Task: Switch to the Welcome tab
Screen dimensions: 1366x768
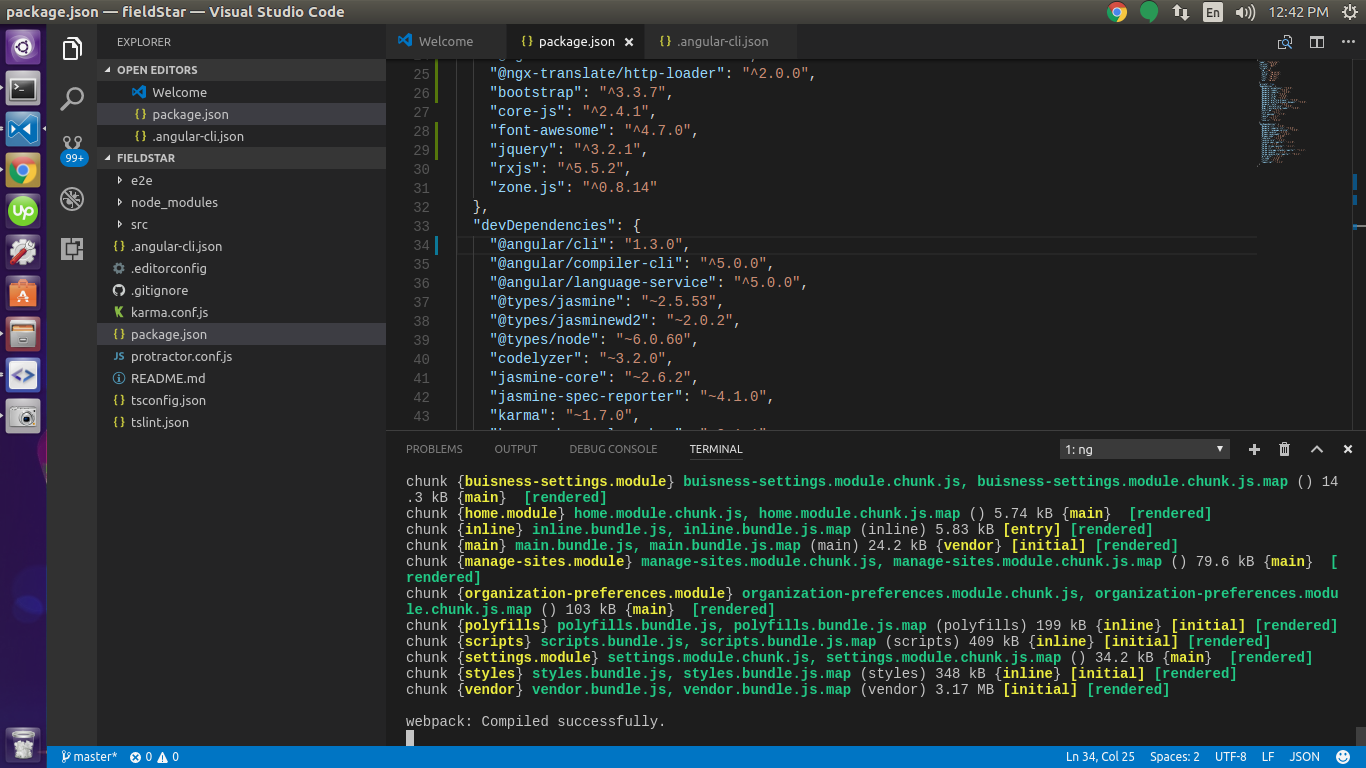Action: 444,41
